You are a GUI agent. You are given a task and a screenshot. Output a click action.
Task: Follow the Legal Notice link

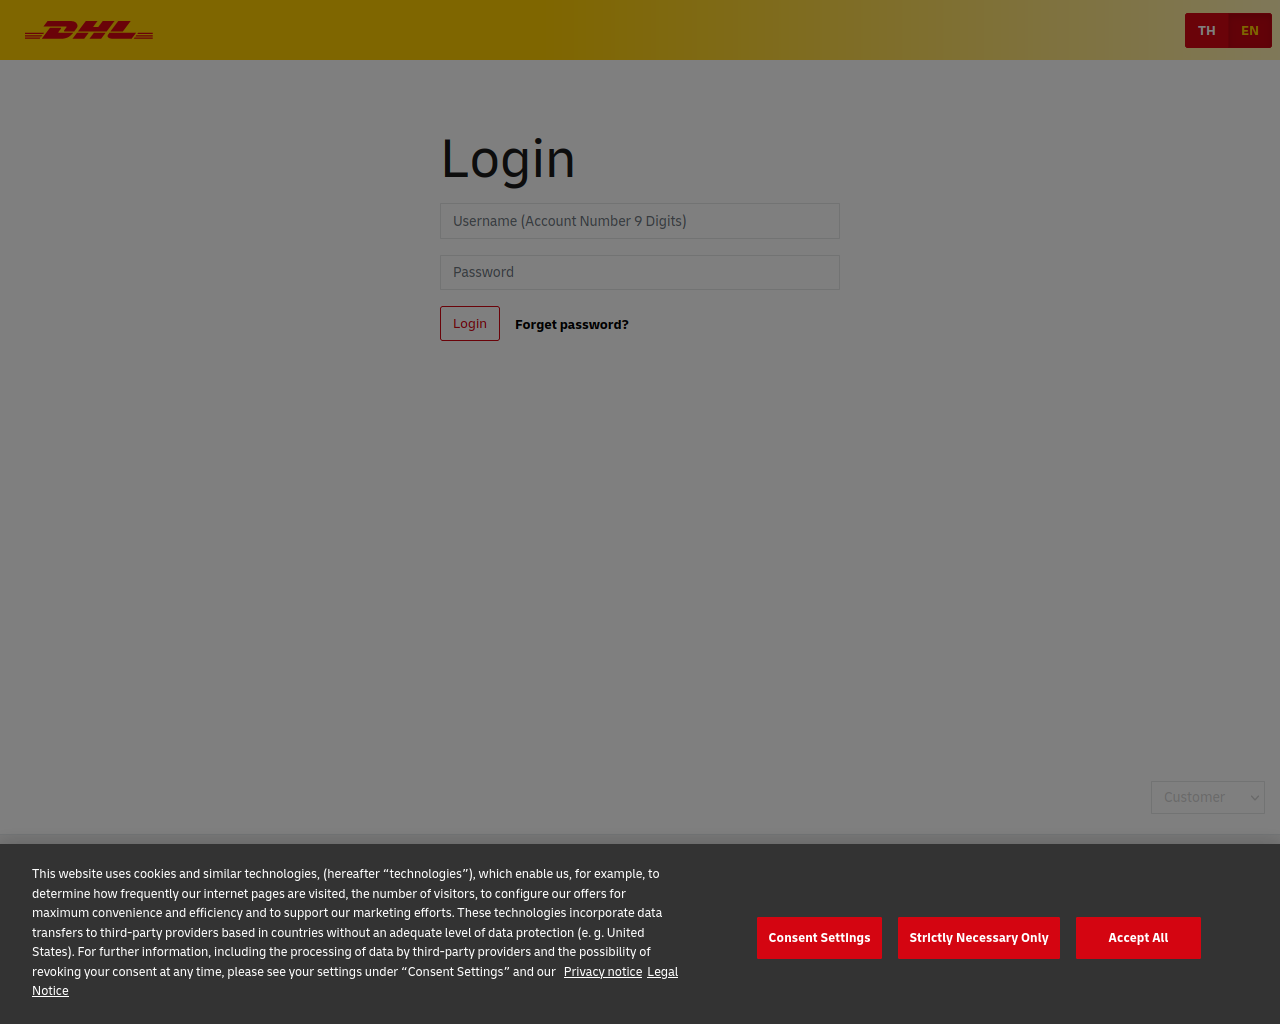[355, 981]
